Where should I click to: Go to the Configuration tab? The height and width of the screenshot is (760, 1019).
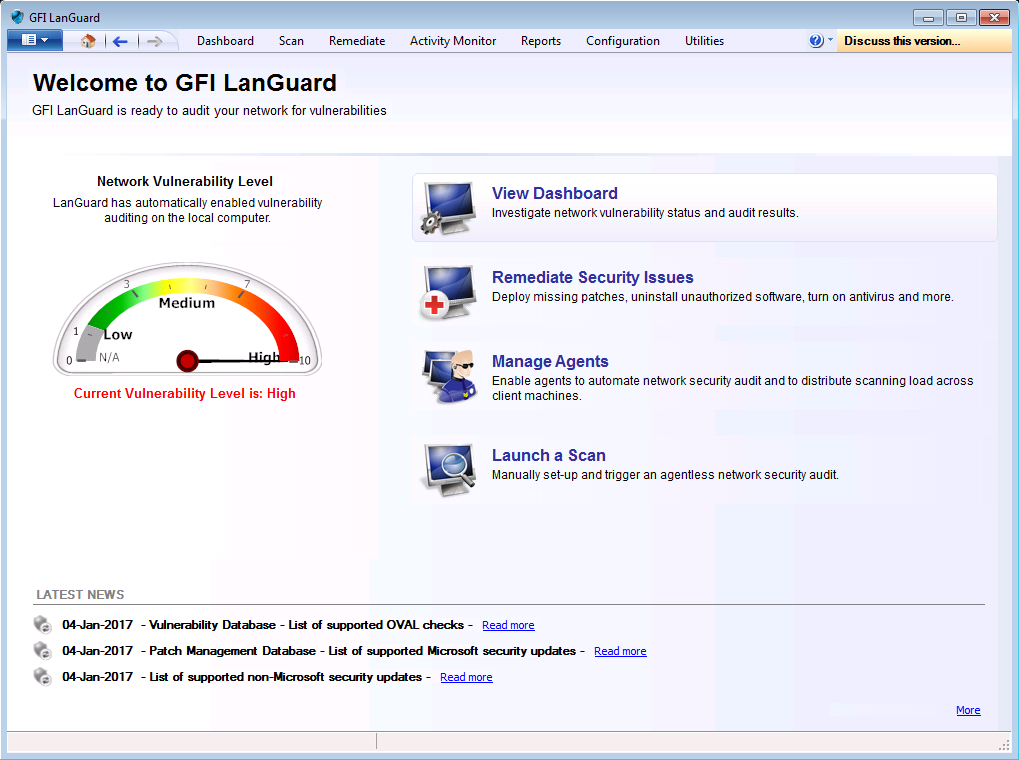click(x=623, y=41)
